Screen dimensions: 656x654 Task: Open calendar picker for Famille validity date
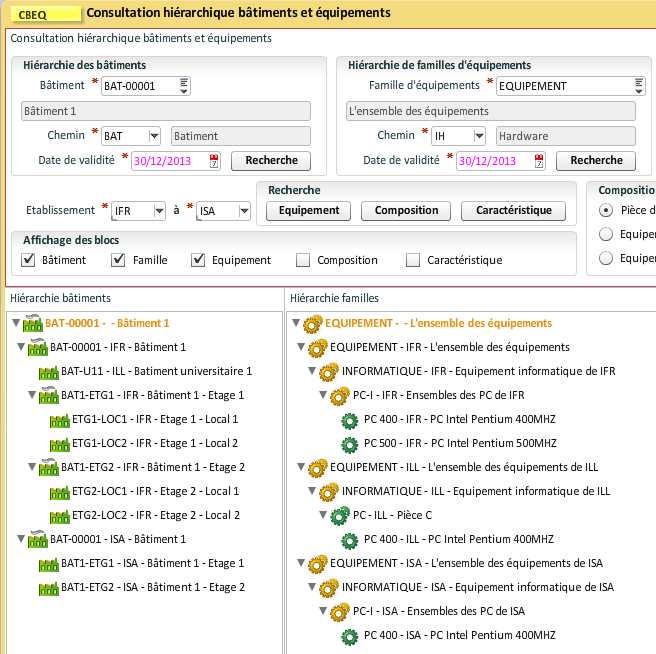click(x=539, y=160)
